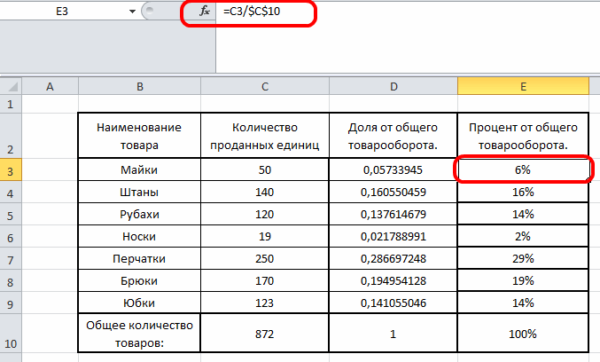This screenshot has width=600, height=362.
Task: Select the cell 0,194954128
Action: [x=393, y=280]
